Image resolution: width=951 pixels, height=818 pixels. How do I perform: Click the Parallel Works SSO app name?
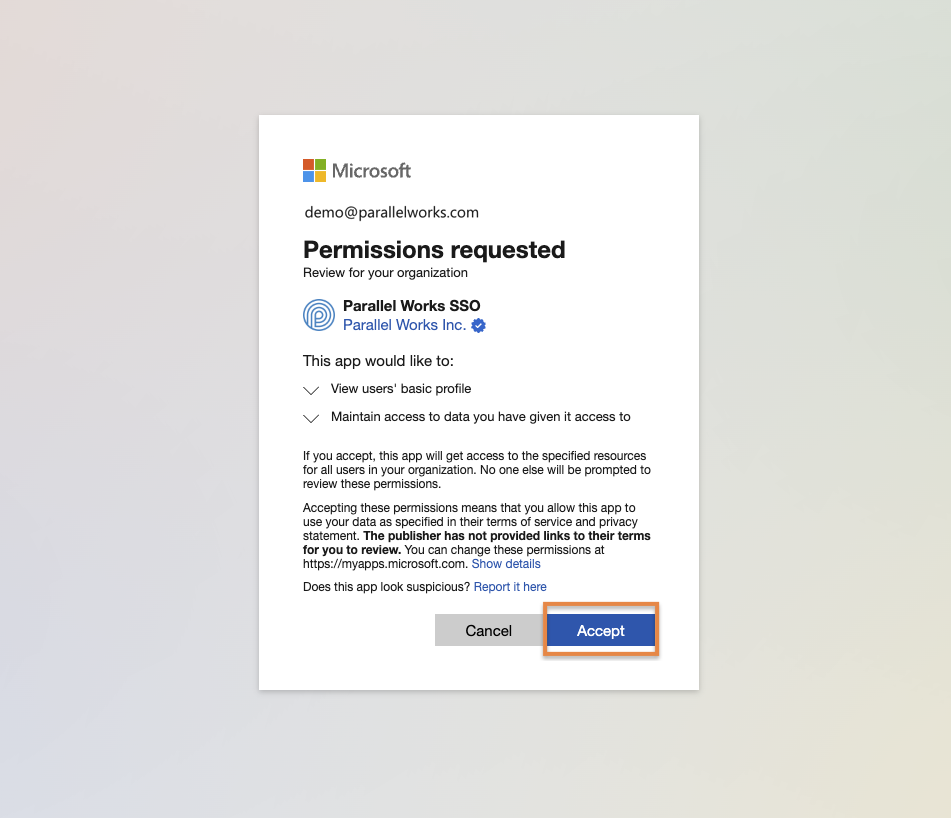411,306
